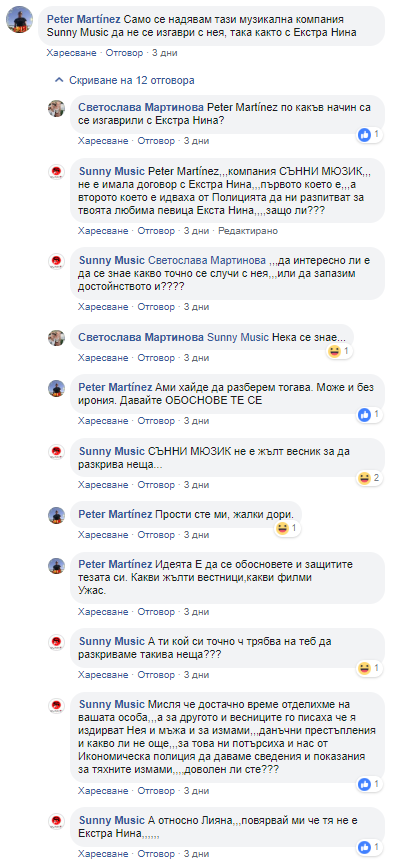Click Отговор under the Лияна comment
The image size is (406, 865).
156,853
